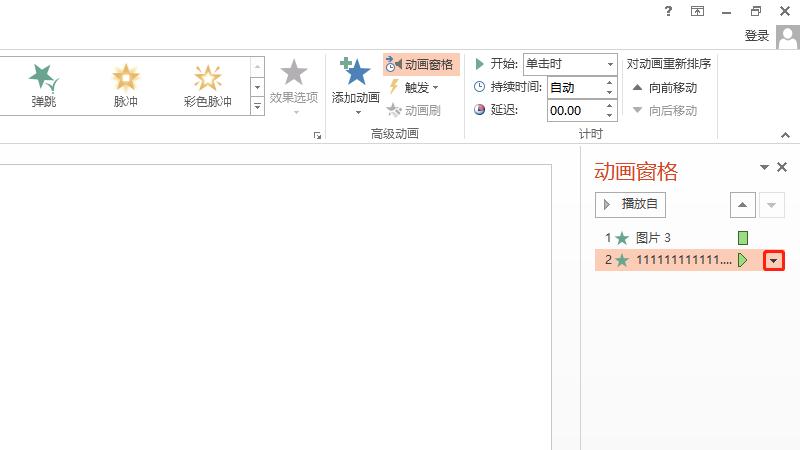
Task: Select animation item 2 with text 1111111
Action: 690,260
